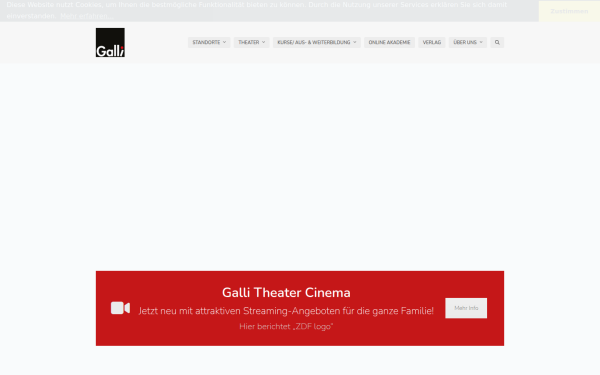Expand the Über uns menu
600x375 pixels.
tap(468, 42)
